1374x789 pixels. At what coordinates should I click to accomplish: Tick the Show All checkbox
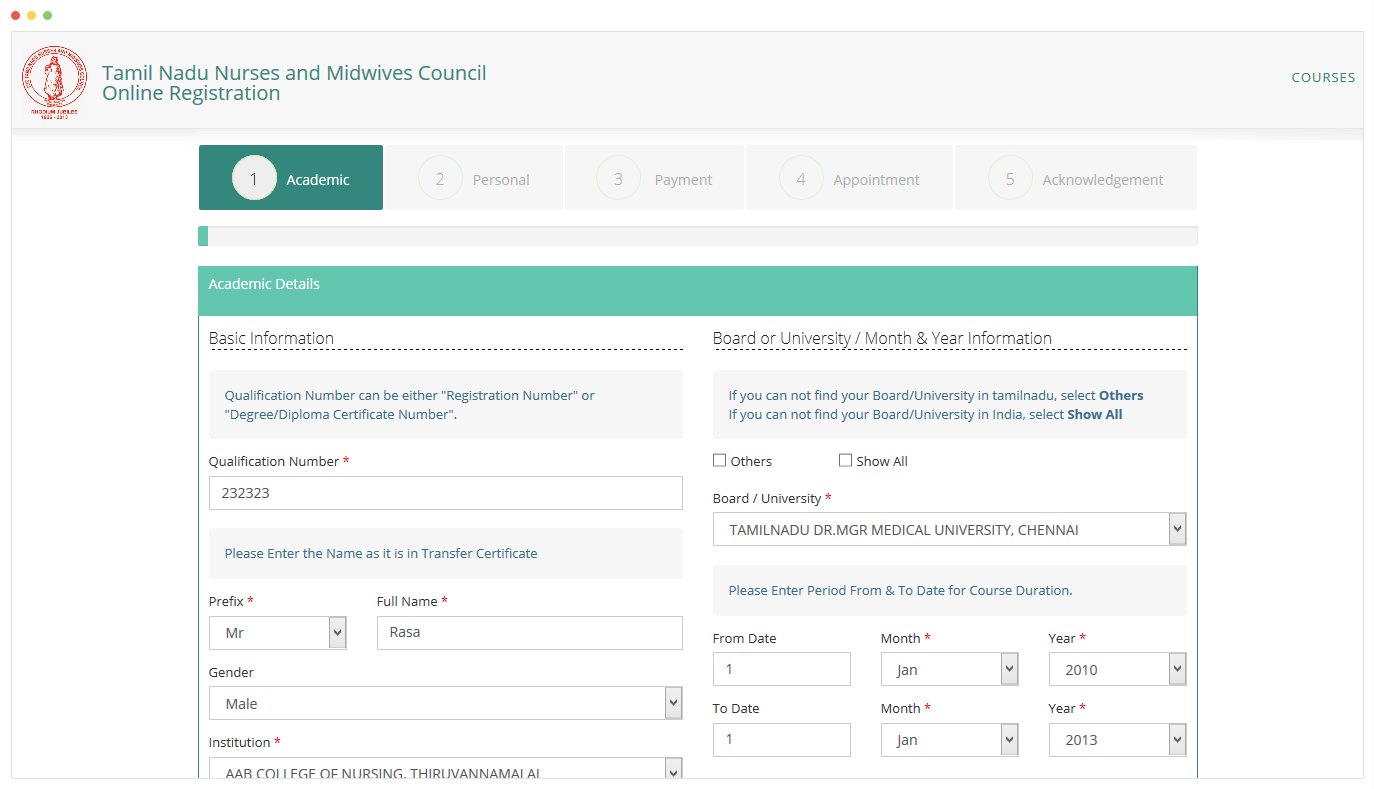point(845,461)
